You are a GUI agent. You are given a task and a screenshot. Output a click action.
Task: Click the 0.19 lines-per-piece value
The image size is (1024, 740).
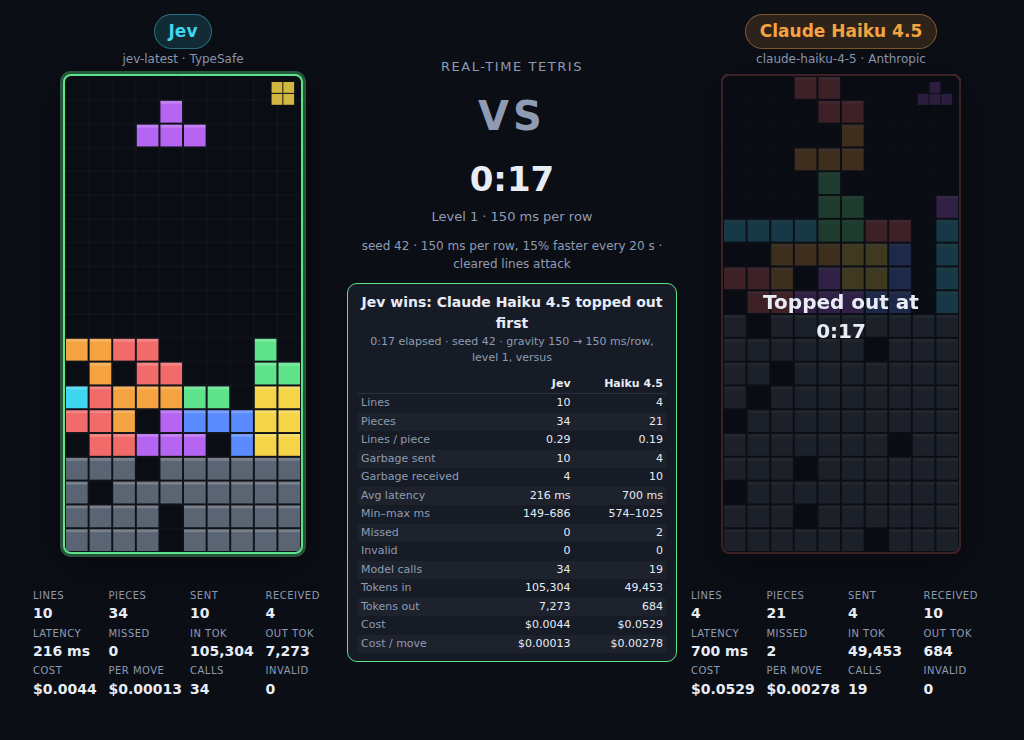[650, 440]
